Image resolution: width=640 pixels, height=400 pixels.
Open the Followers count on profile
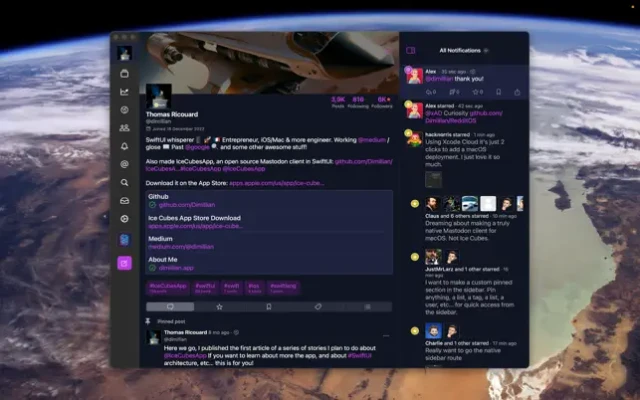tap(381, 102)
